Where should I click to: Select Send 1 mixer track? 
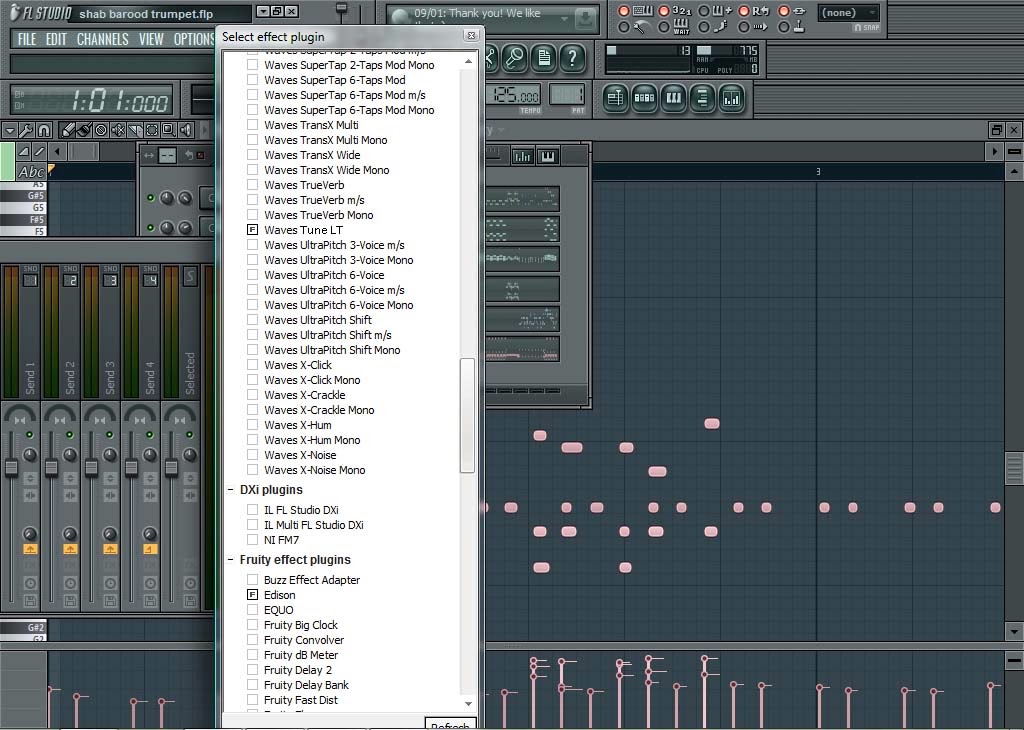click(20, 437)
